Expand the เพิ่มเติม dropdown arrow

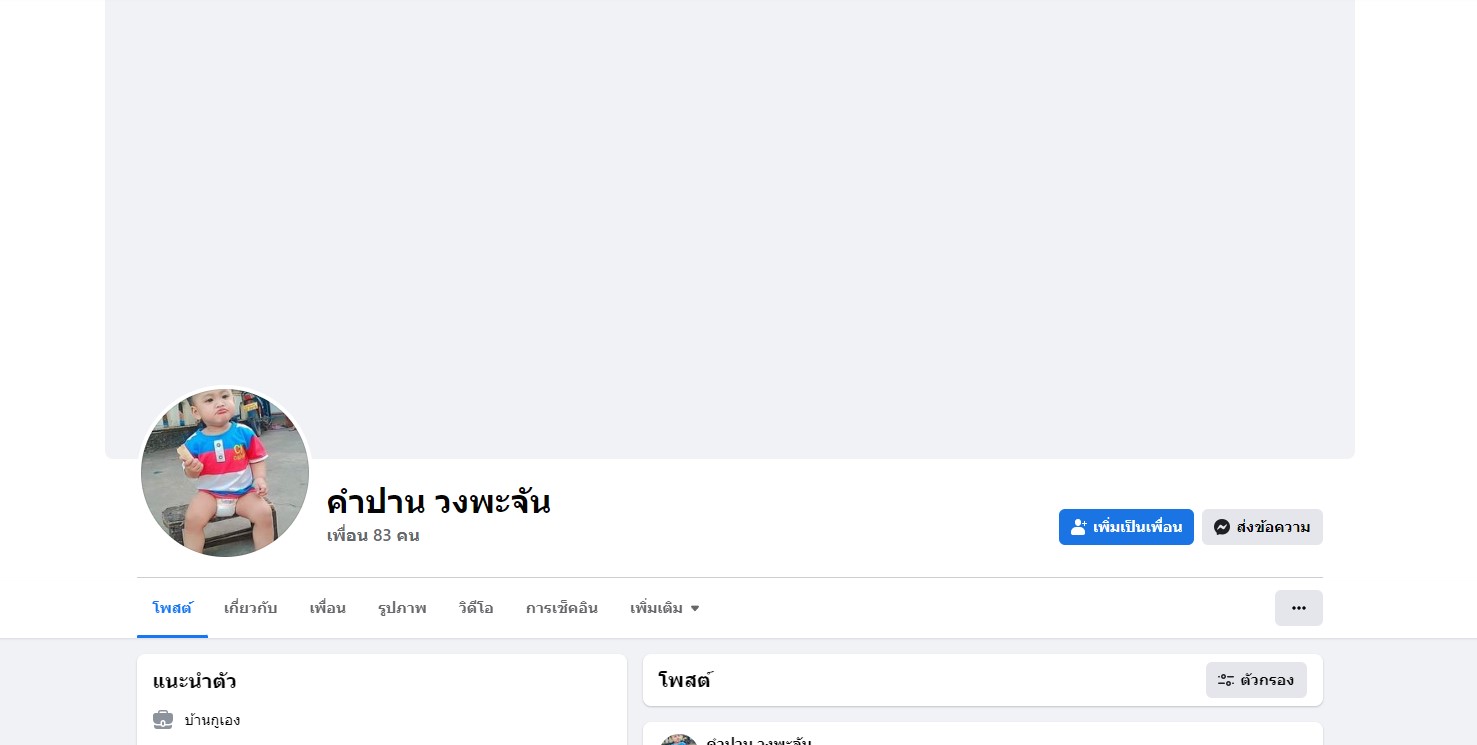tap(695, 608)
